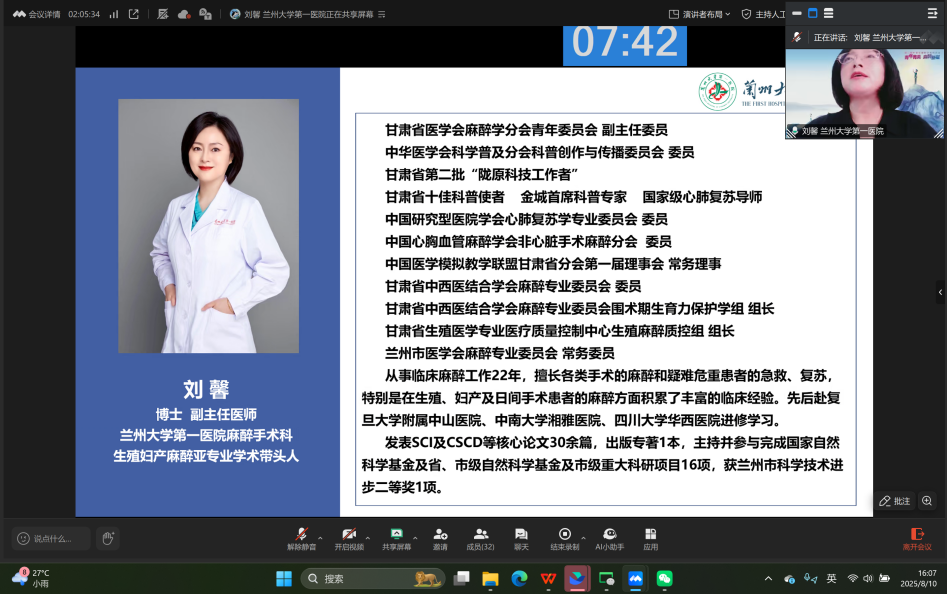Open the 成员(32) members list
Viewport: 947px width, 594px height.
481,538
